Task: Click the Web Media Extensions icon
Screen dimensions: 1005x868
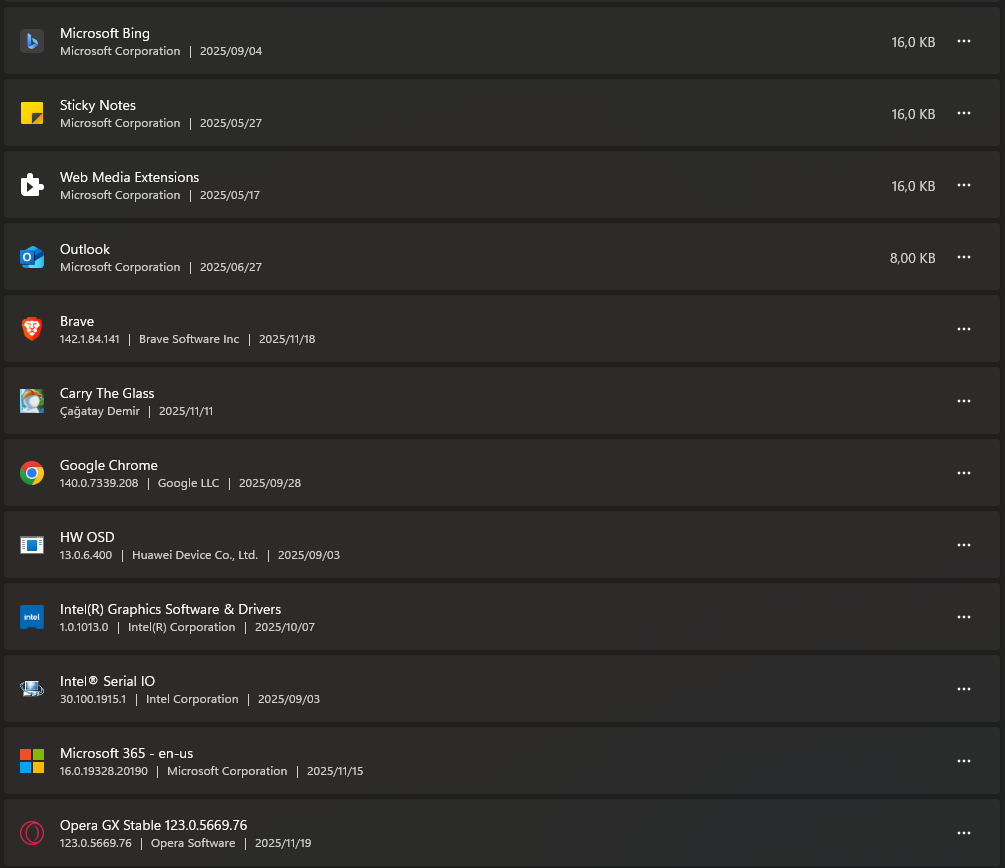Action: [x=32, y=185]
